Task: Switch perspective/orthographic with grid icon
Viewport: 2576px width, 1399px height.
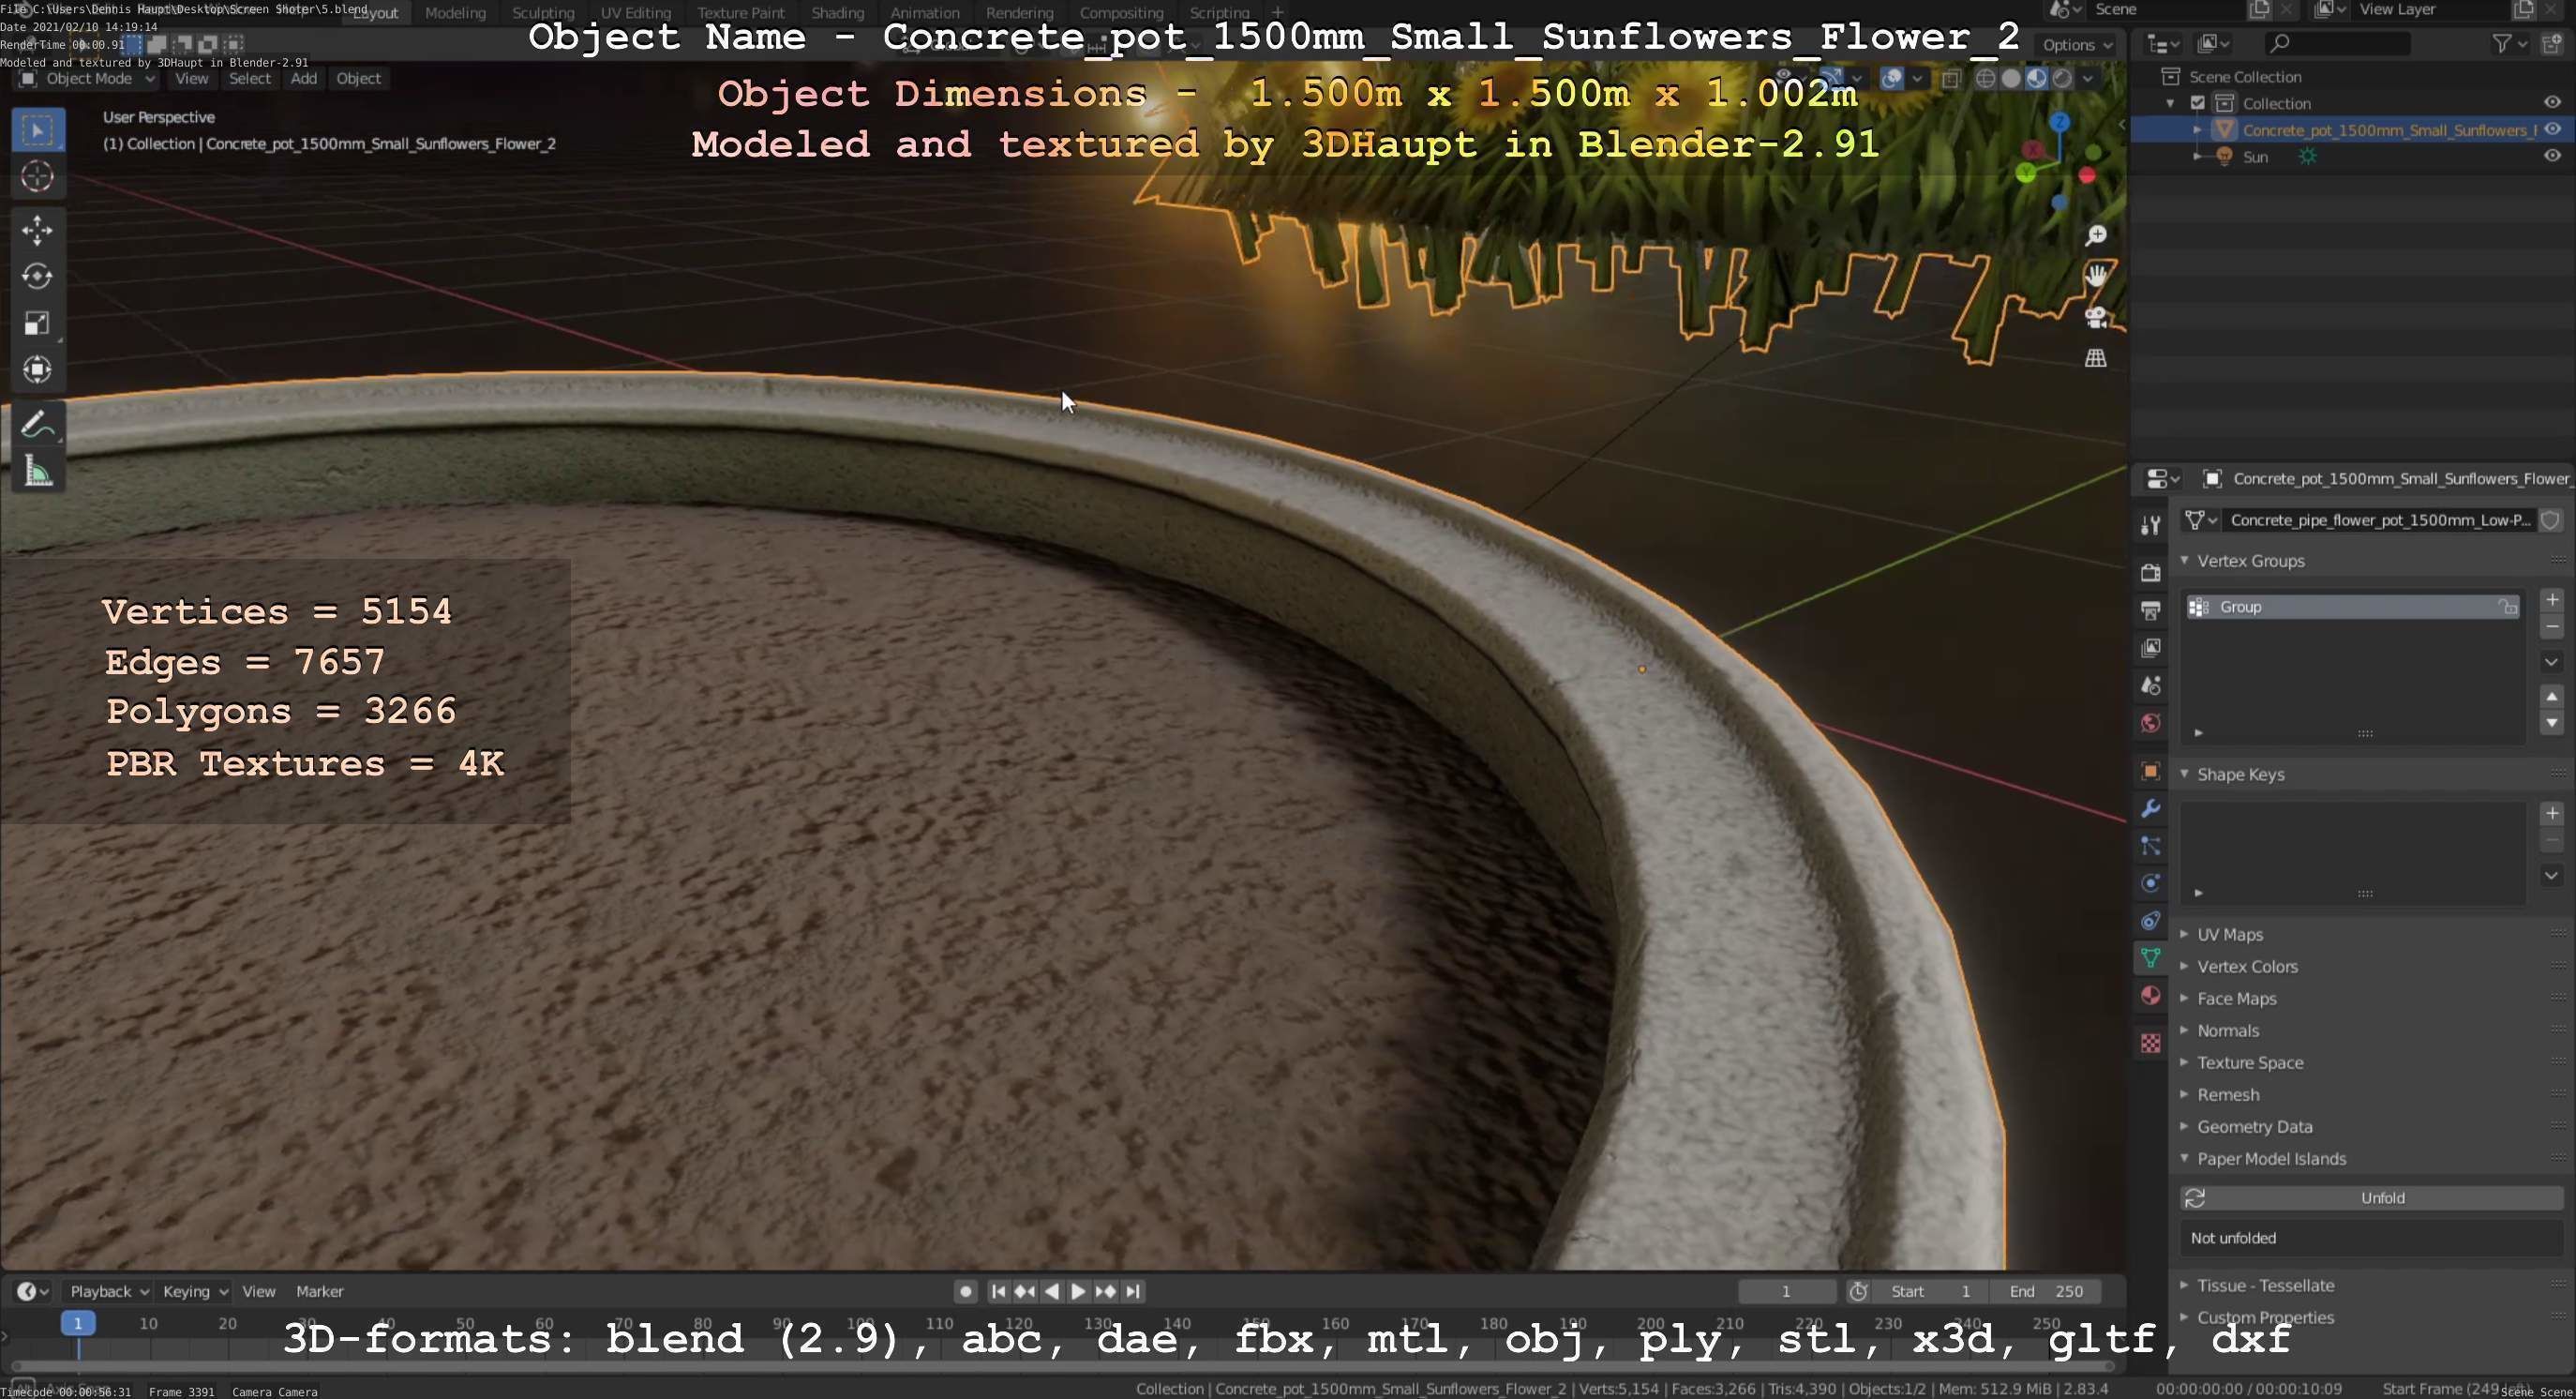Action: (x=2096, y=358)
